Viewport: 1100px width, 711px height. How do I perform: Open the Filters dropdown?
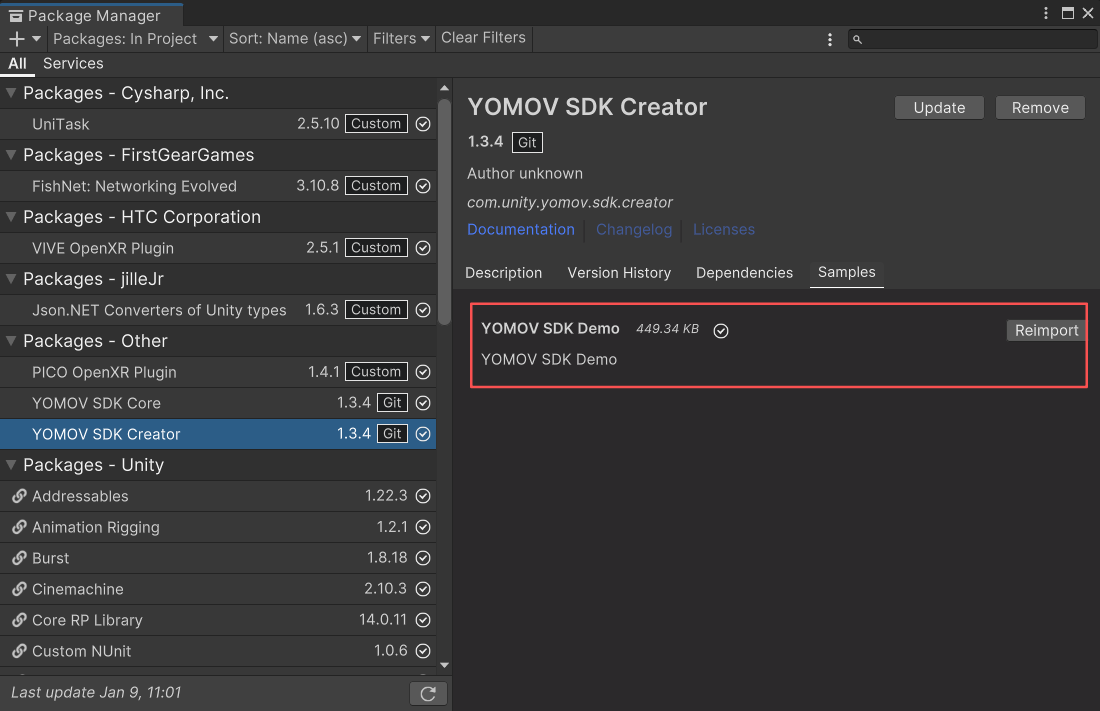401,39
